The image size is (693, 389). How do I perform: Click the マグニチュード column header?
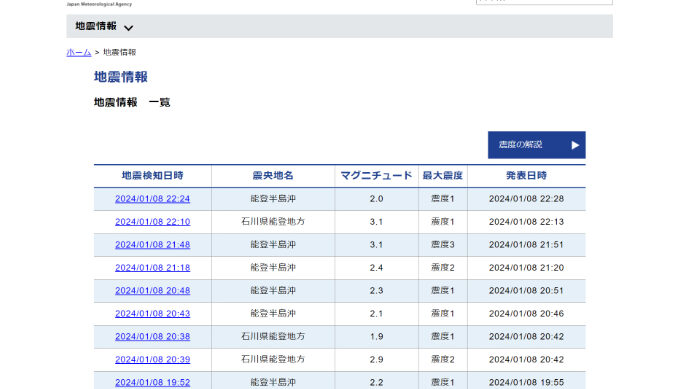coord(376,176)
